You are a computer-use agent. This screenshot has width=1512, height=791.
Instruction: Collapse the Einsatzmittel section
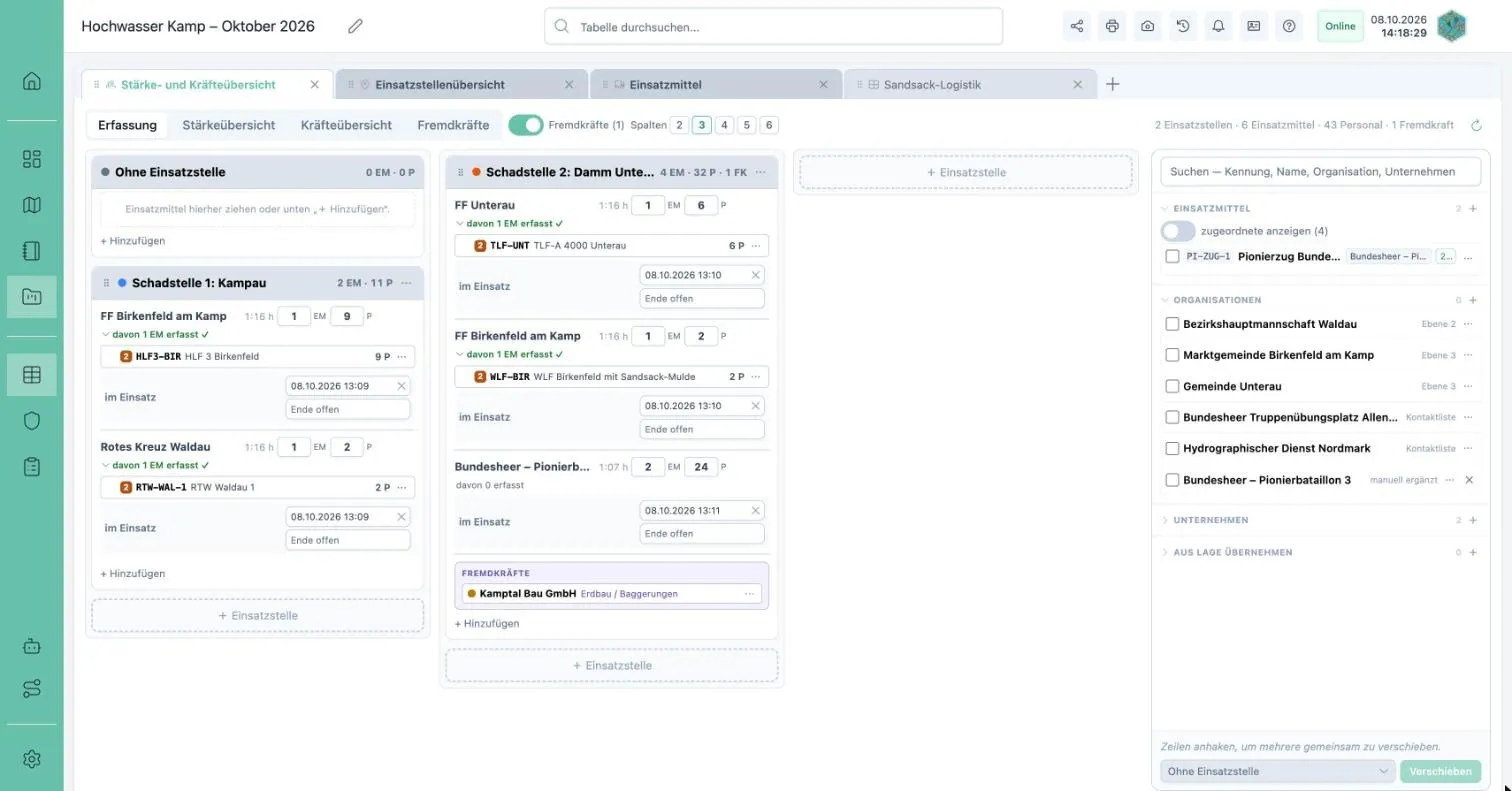1165,209
